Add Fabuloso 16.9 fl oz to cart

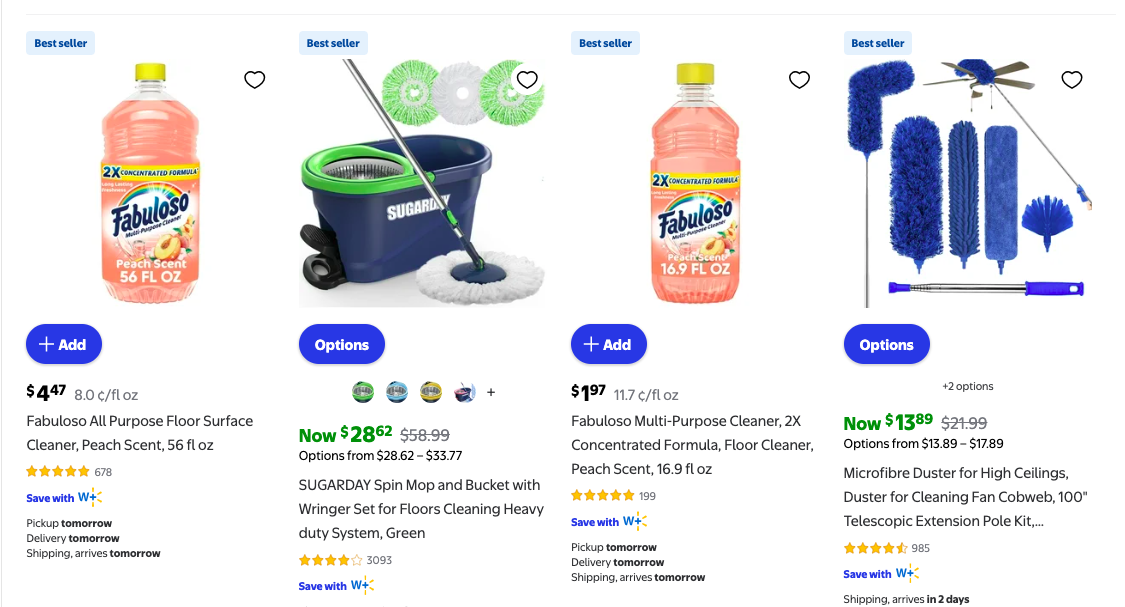[x=608, y=344]
